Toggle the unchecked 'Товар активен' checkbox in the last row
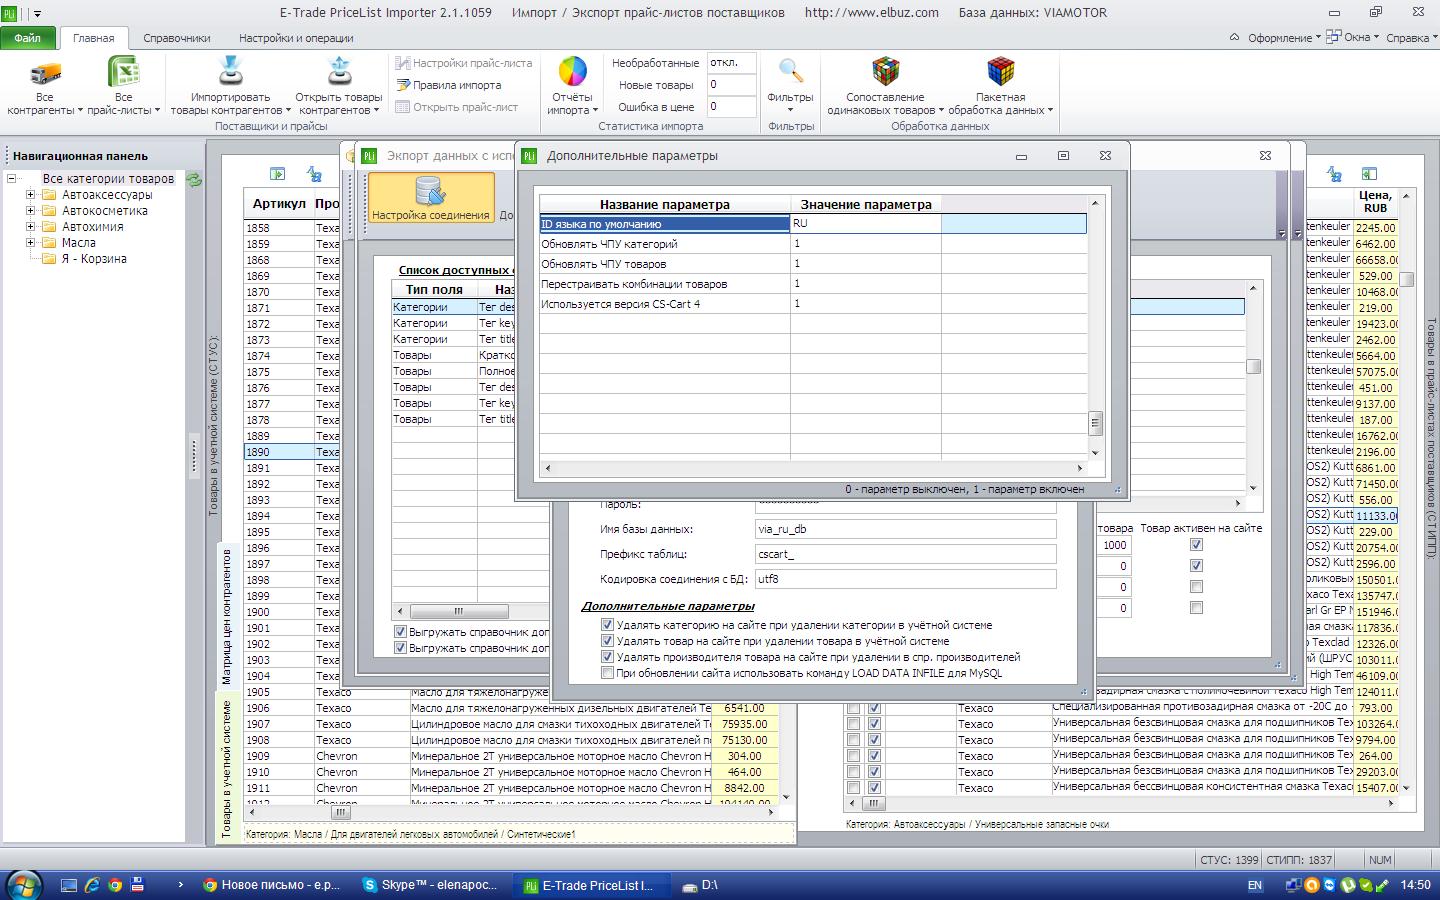Viewport: 1440px width, 900px height. [x=1196, y=608]
